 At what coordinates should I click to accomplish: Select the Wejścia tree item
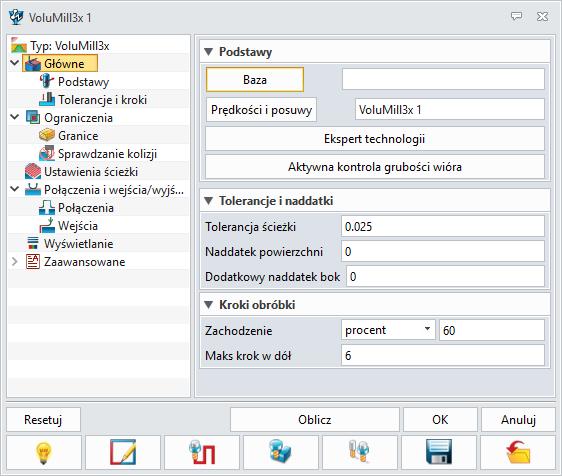click(78, 226)
